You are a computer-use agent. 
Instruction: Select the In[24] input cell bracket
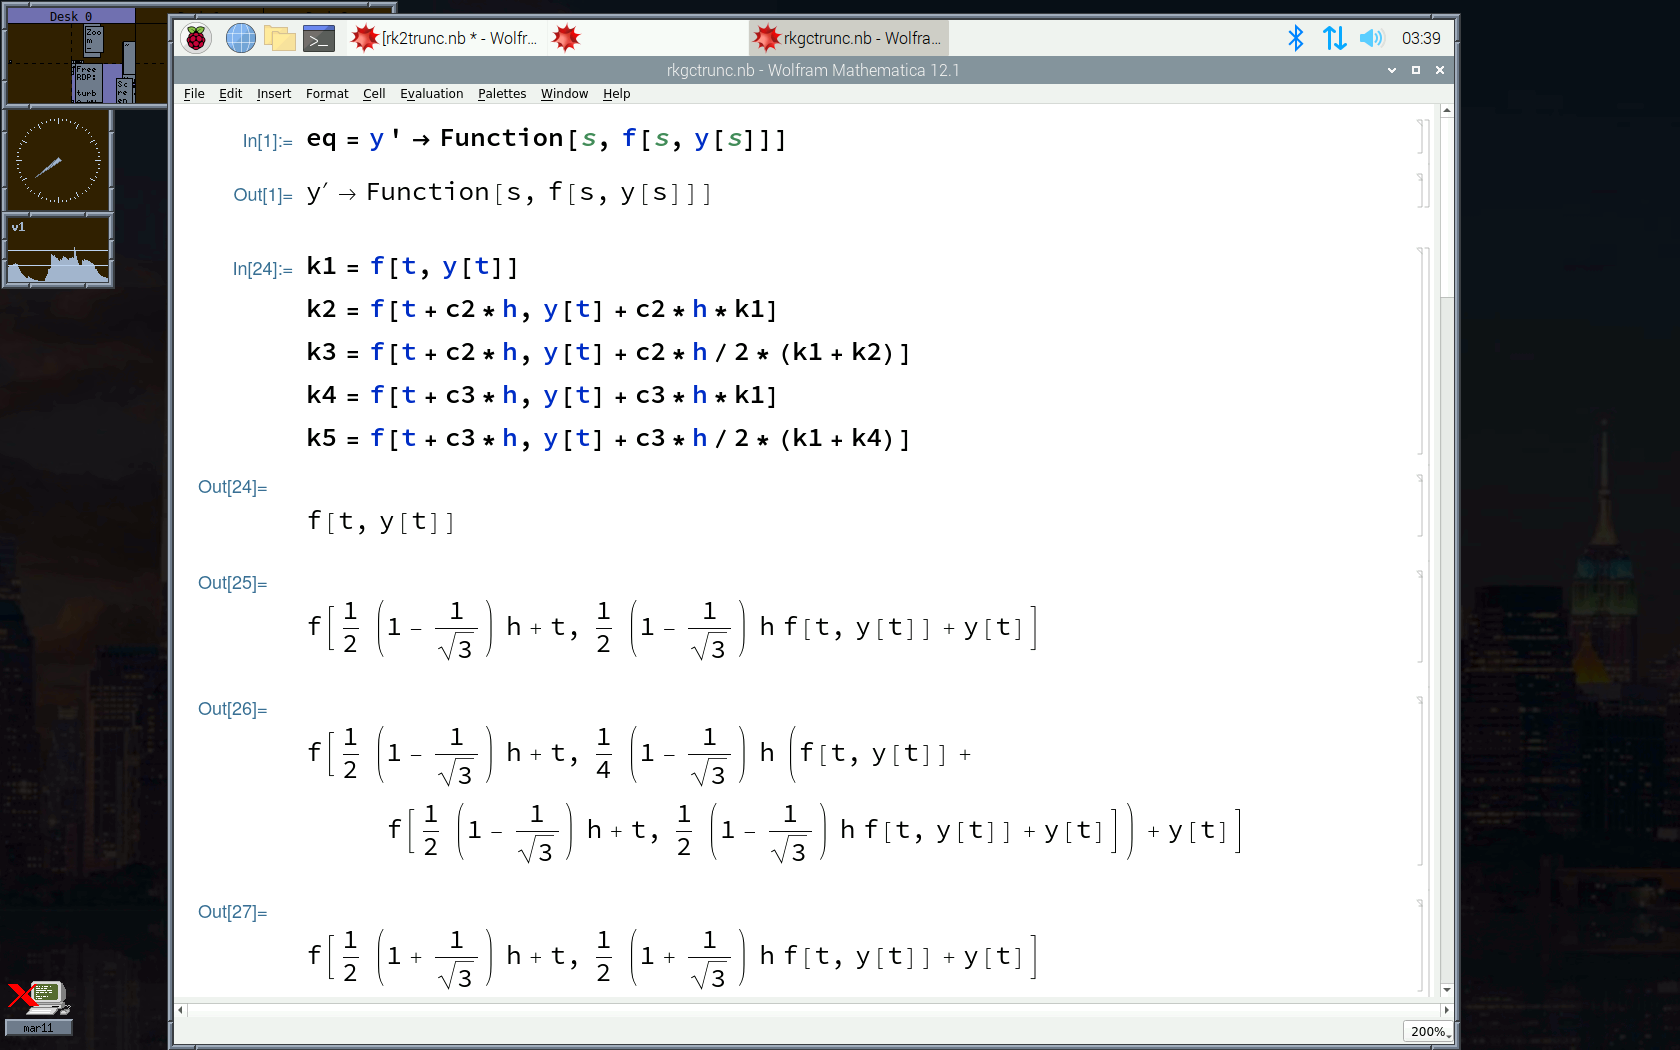pos(1420,352)
